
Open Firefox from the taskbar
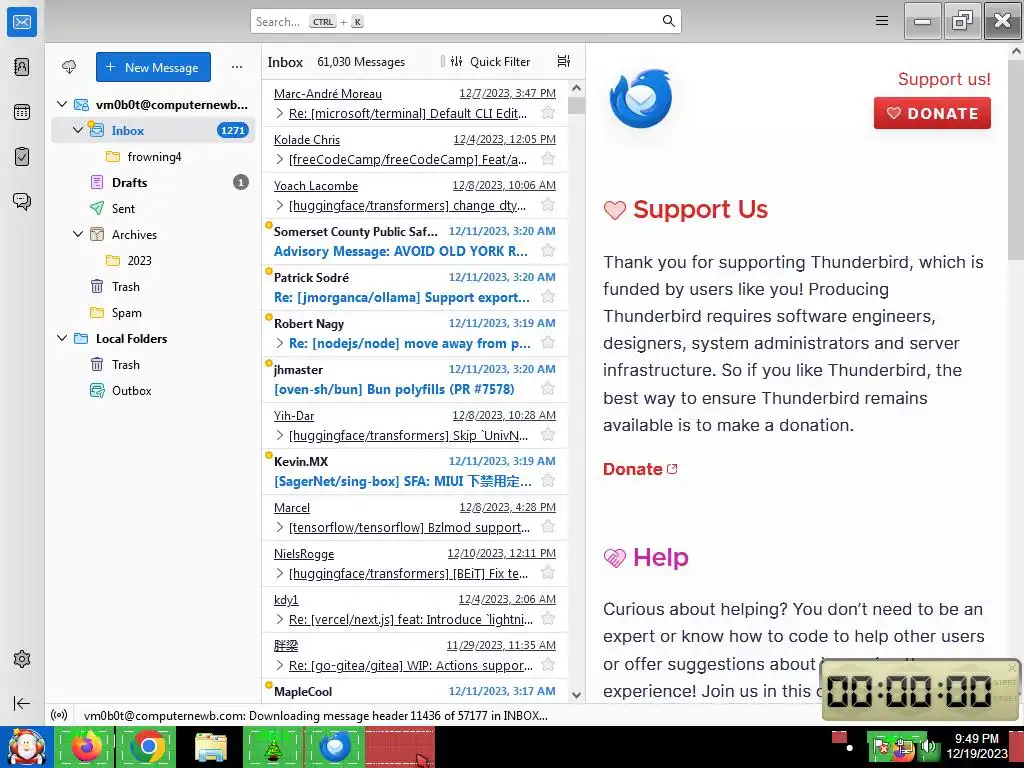pyautogui.click(x=86, y=747)
